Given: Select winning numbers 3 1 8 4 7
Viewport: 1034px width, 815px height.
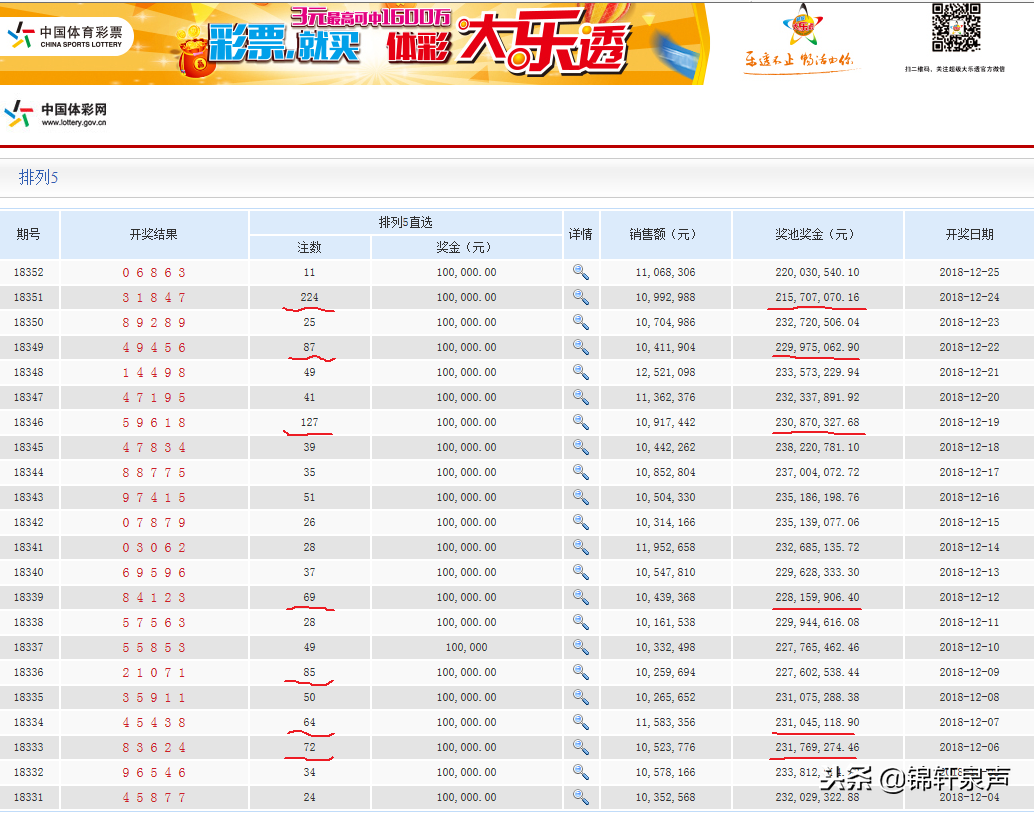Looking at the screenshot, I should 154,297.
